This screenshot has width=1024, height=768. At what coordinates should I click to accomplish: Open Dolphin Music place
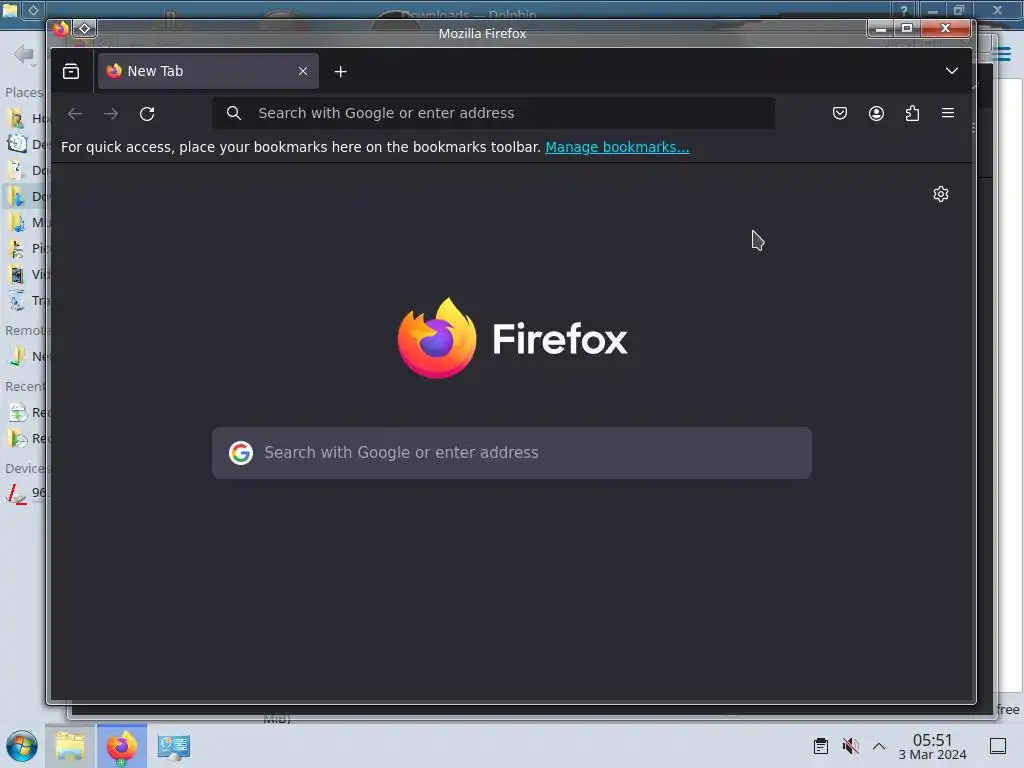(26, 222)
